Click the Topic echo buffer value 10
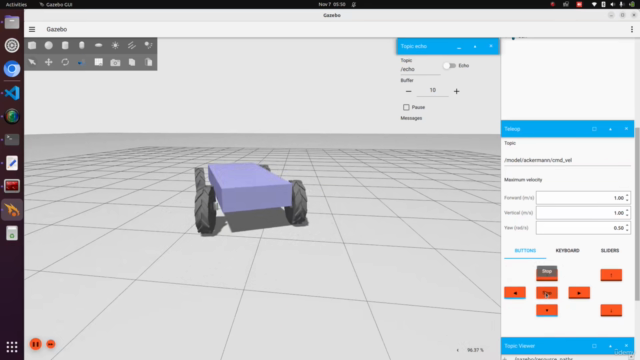 (432, 90)
